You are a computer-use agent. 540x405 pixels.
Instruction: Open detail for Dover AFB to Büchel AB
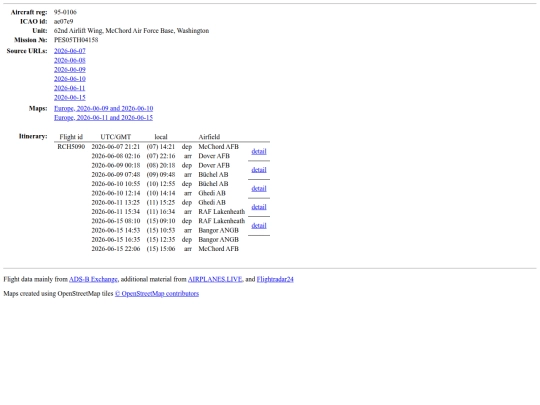pos(259,170)
